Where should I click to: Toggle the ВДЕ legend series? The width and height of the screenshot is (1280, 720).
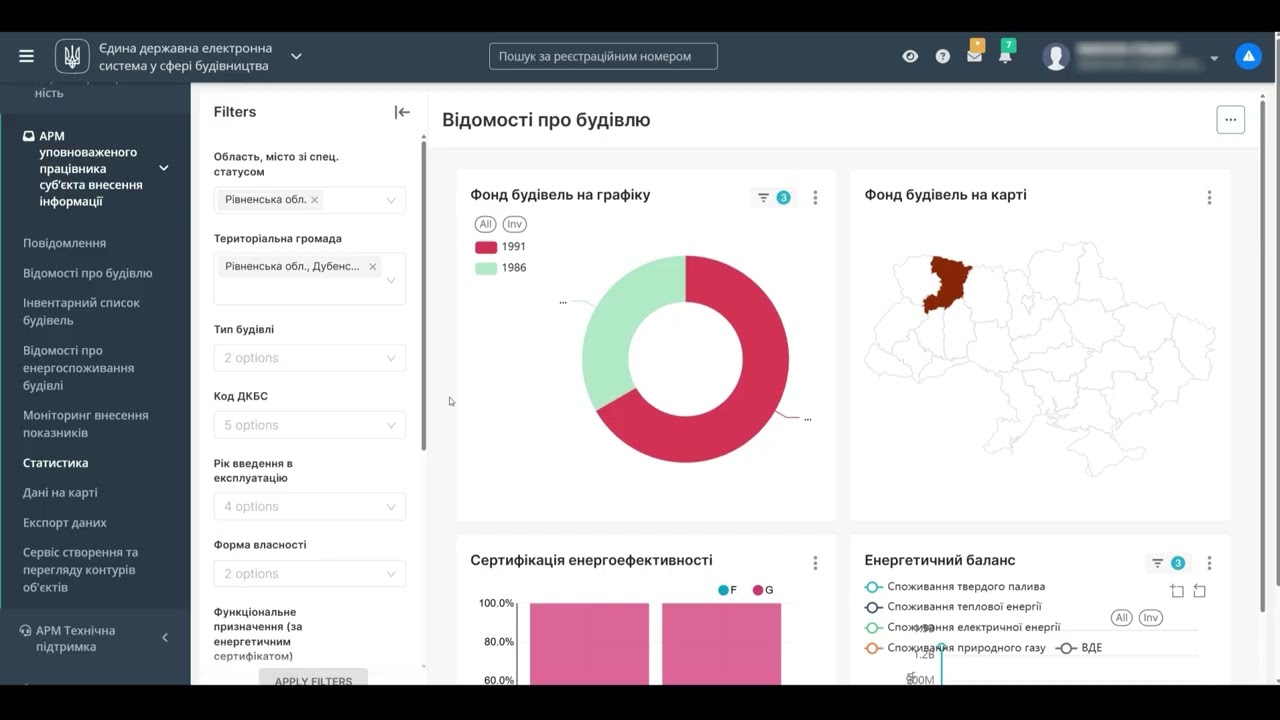coord(1080,648)
